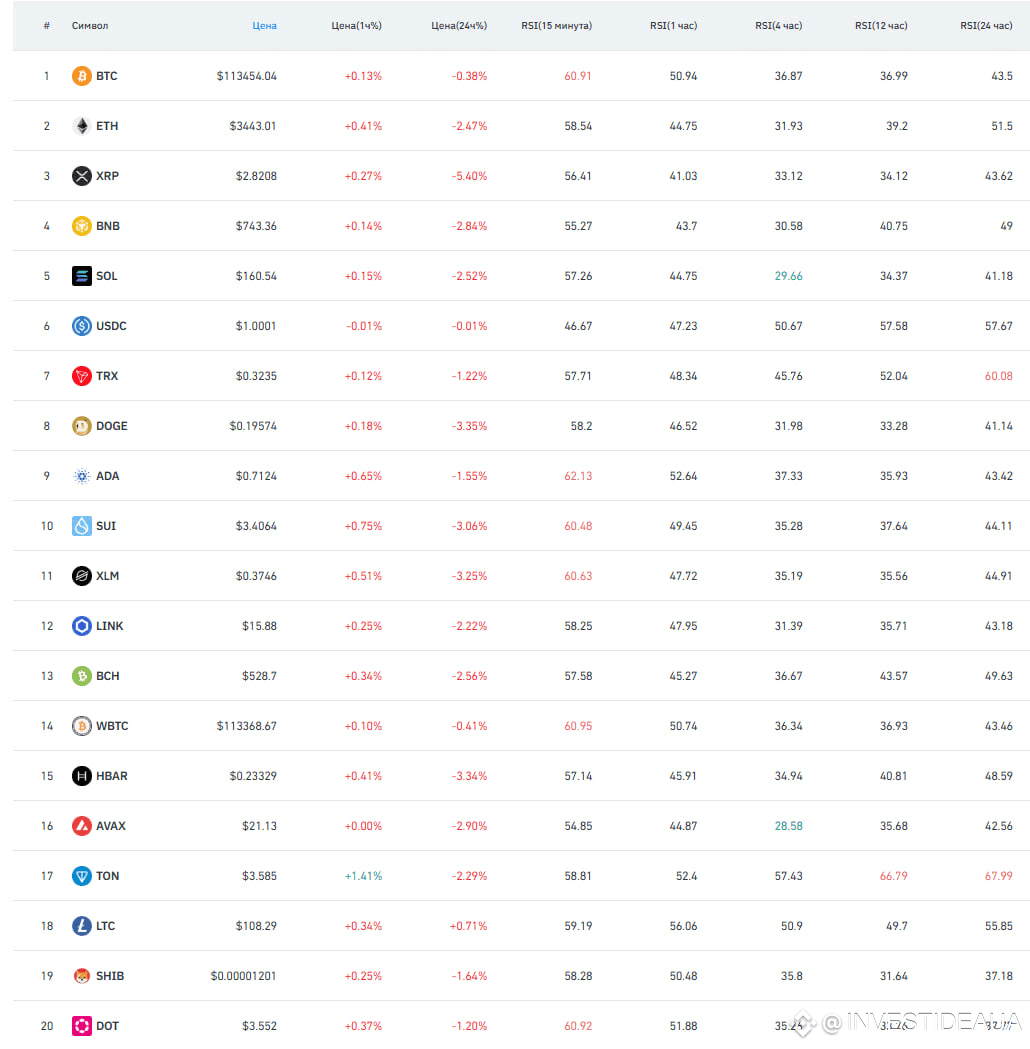The height and width of the screenshot is (1049, 1030).
Task: Click the Символ column header
Action: (x=90, y=25)
